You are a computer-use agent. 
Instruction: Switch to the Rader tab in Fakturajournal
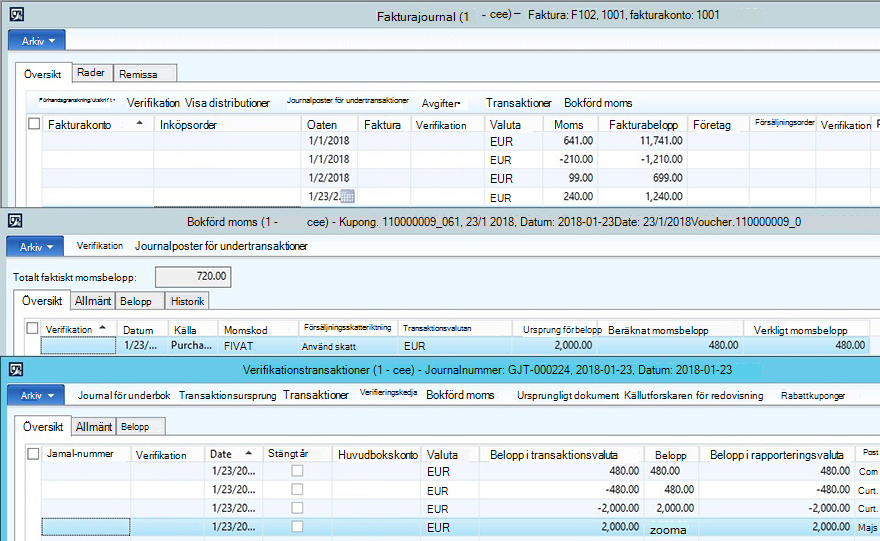tap(91, 73)
